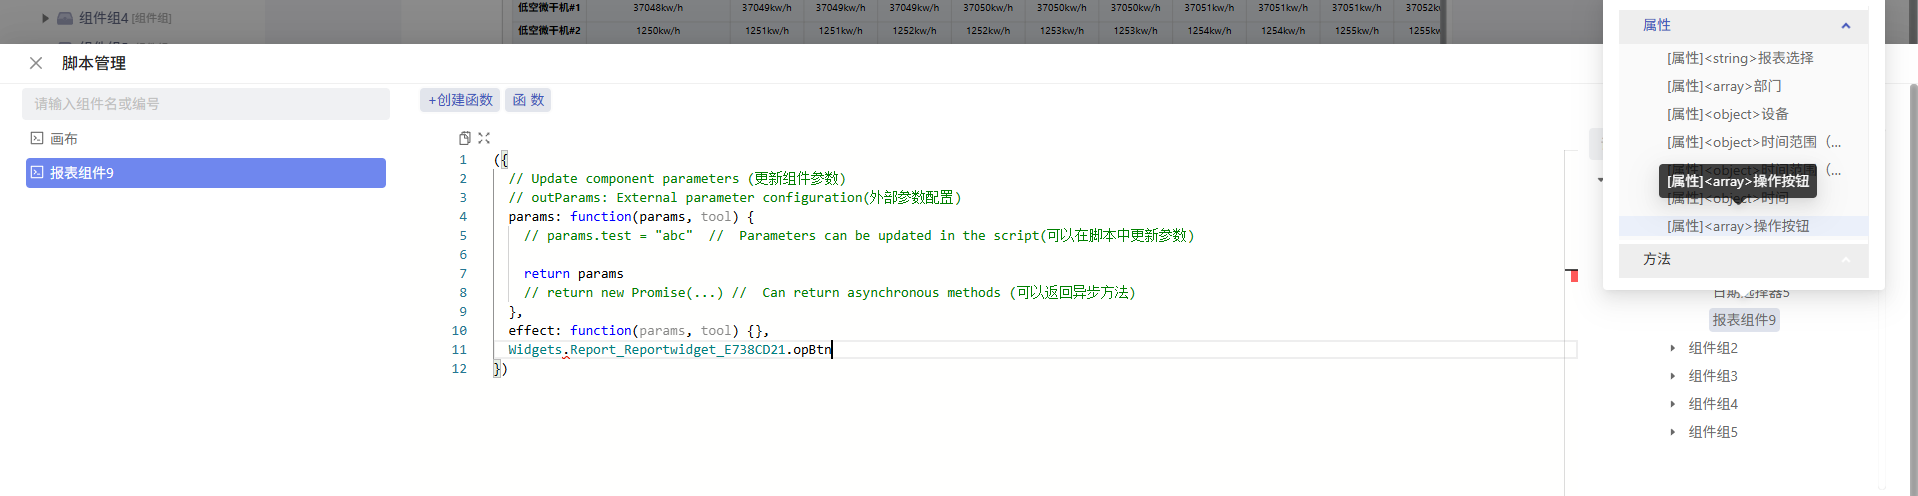Image resolution: width=1918 pixels, height=496 pixels.
Task: Expand 组件组5 in the component tree
Action: tap(1672, 432)
